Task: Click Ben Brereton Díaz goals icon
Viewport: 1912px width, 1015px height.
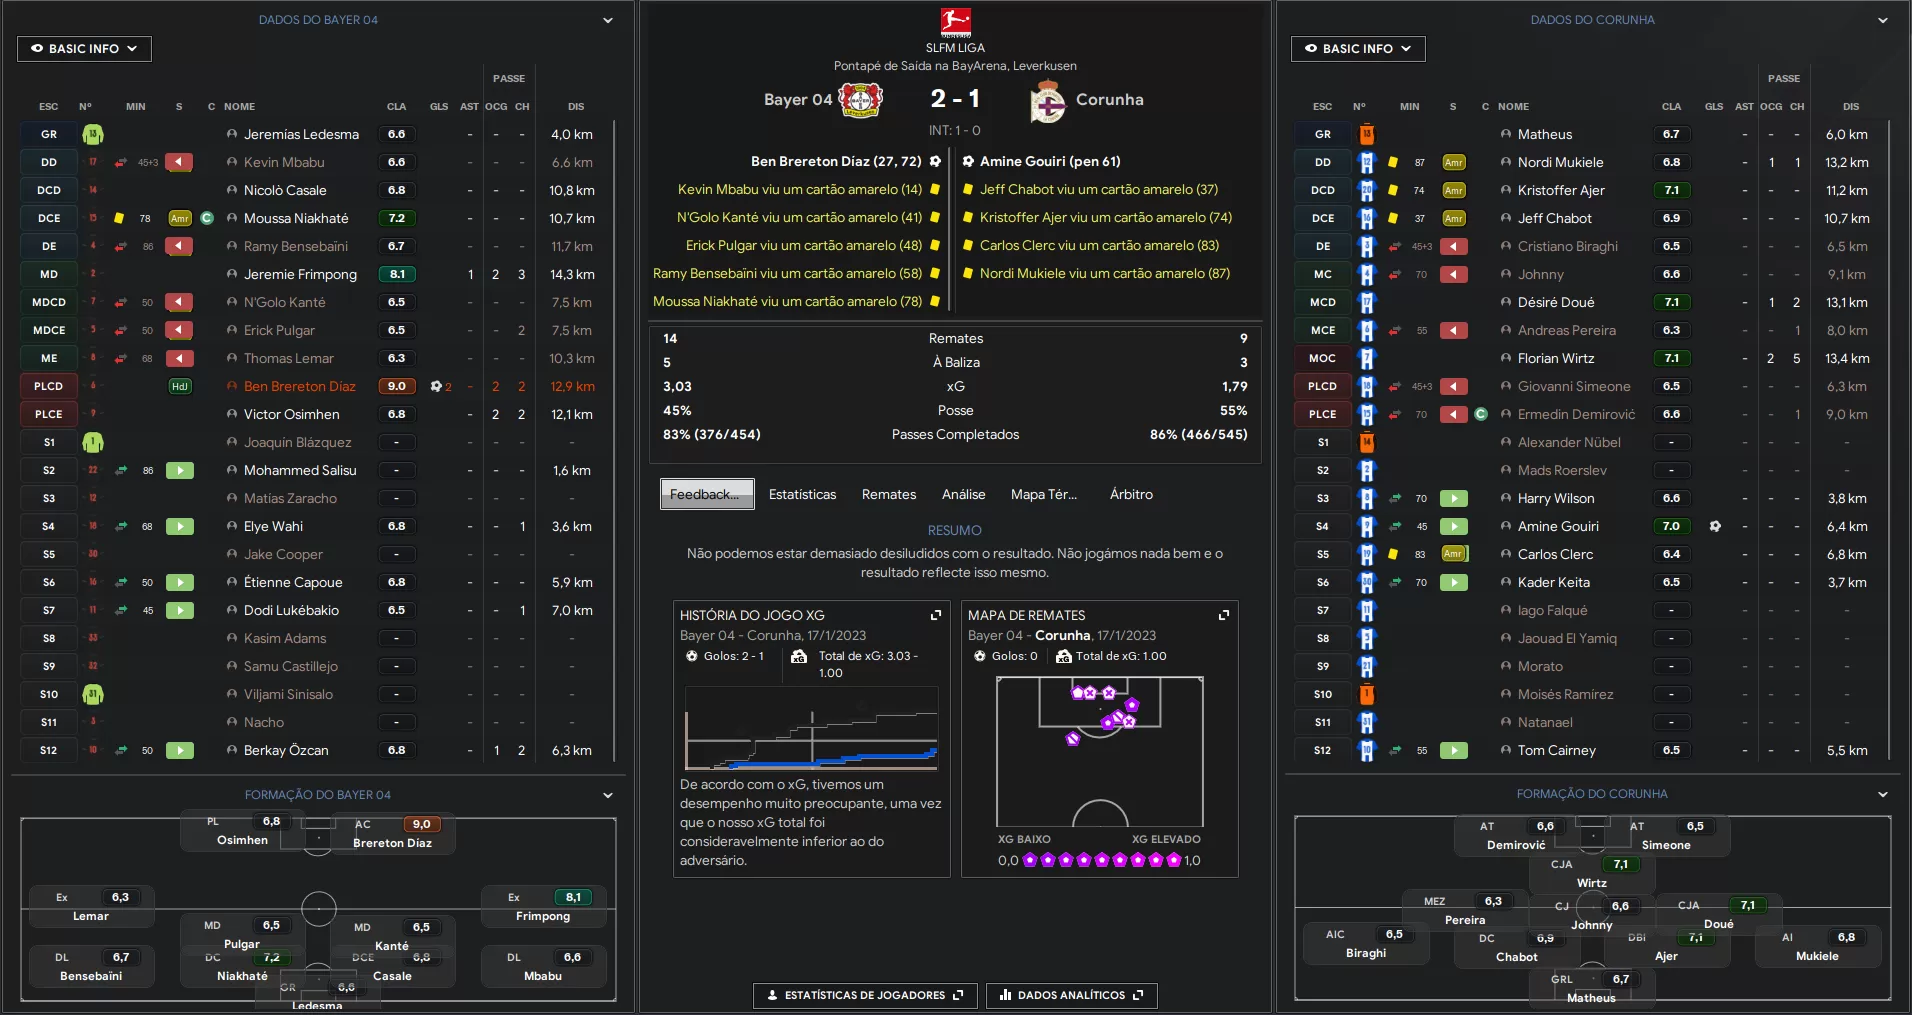Action: pos(436,386)
